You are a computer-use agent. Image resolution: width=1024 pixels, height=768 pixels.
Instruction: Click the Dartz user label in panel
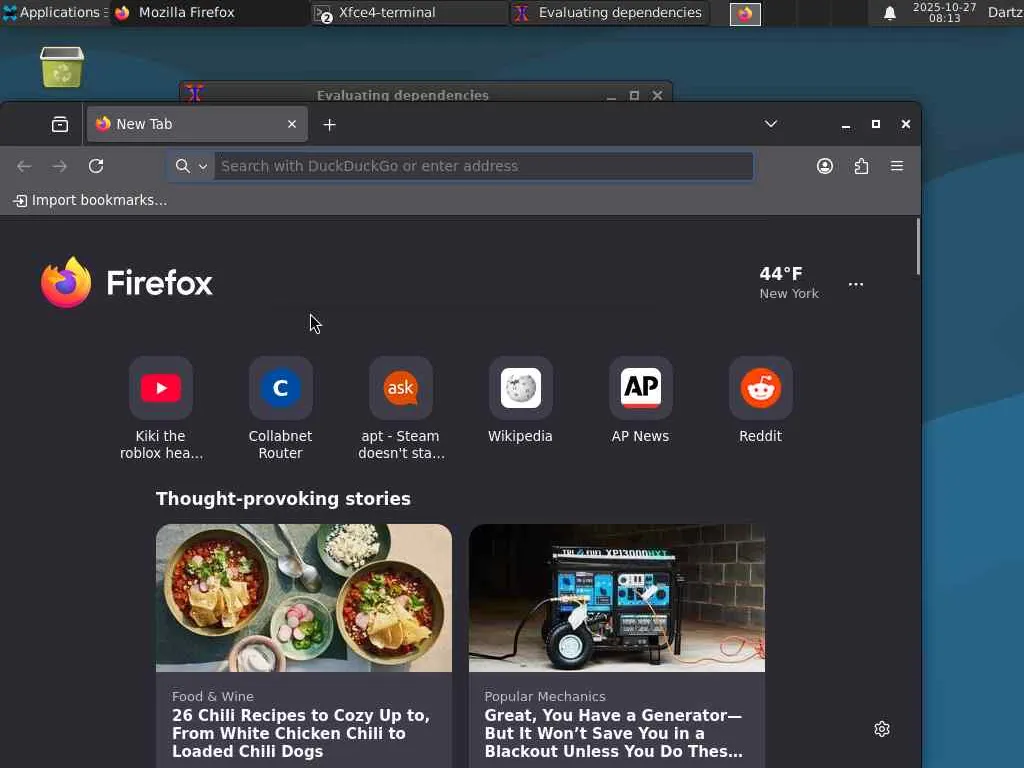1005,12
